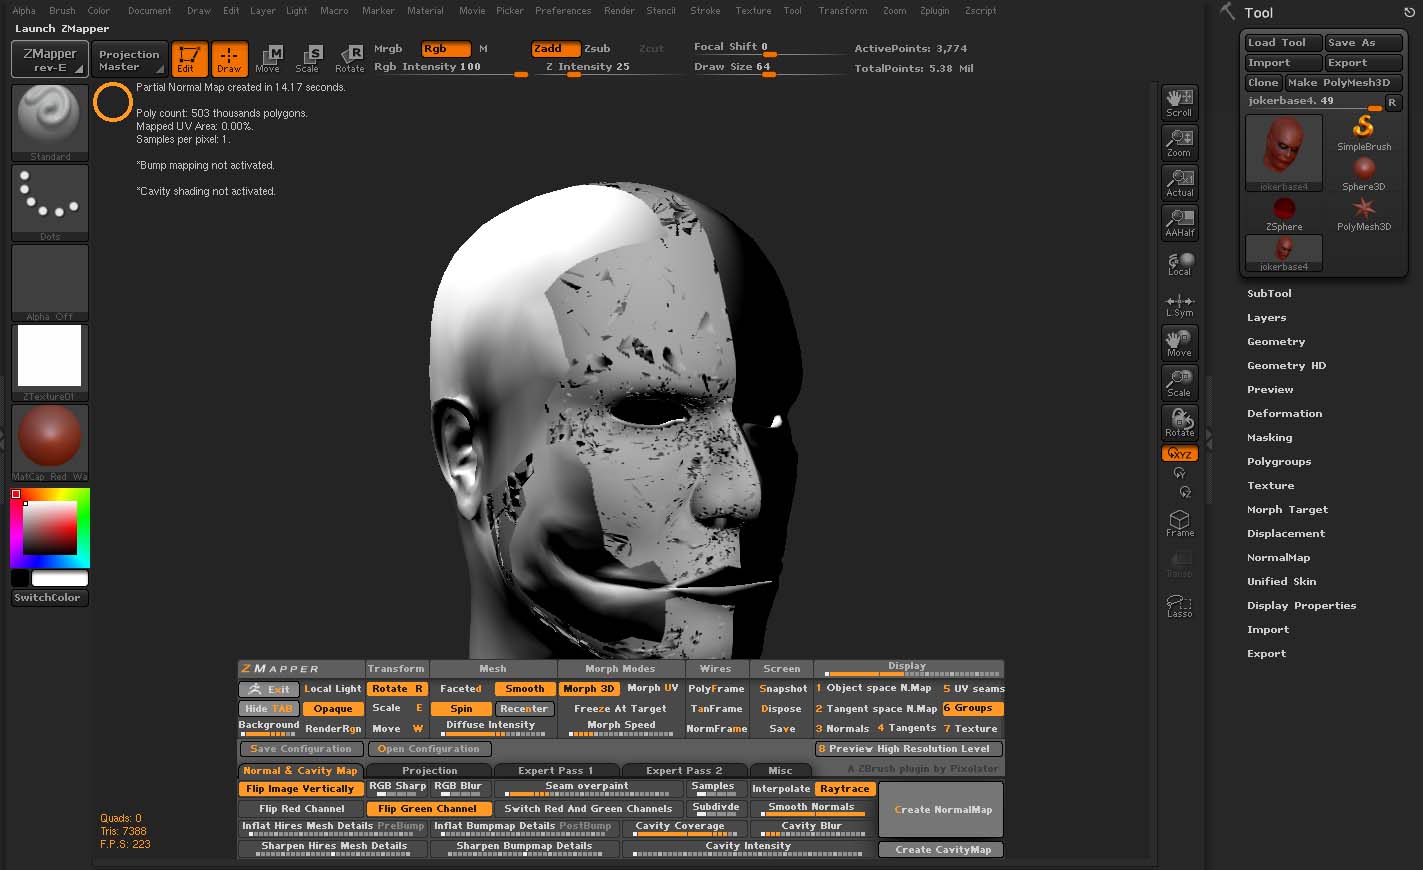Open the Preferences menu
The width and height of the screenshot is (1423, 870).
[563, 11]
